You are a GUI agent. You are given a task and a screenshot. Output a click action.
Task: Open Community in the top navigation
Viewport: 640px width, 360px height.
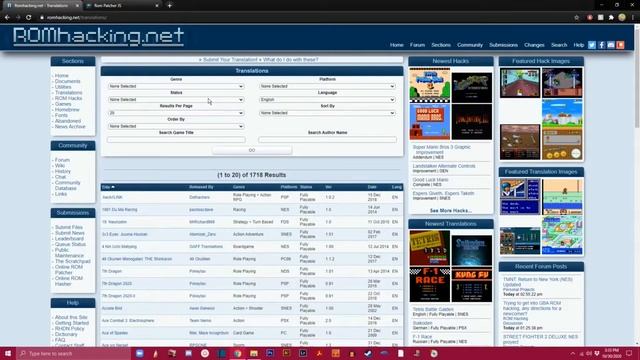(x=470, y=45)
